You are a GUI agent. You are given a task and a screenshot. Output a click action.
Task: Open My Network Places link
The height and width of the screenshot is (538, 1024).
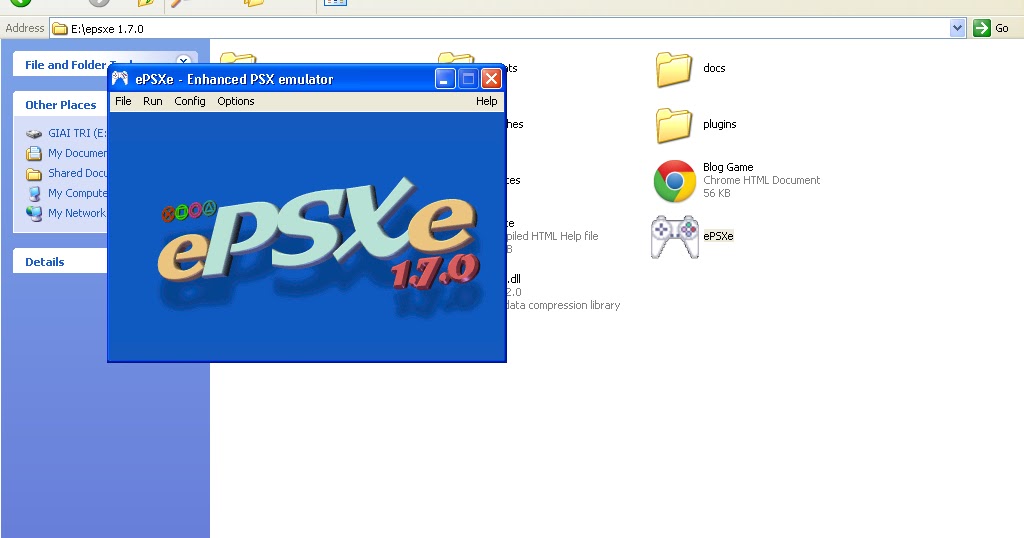[77, 213]
